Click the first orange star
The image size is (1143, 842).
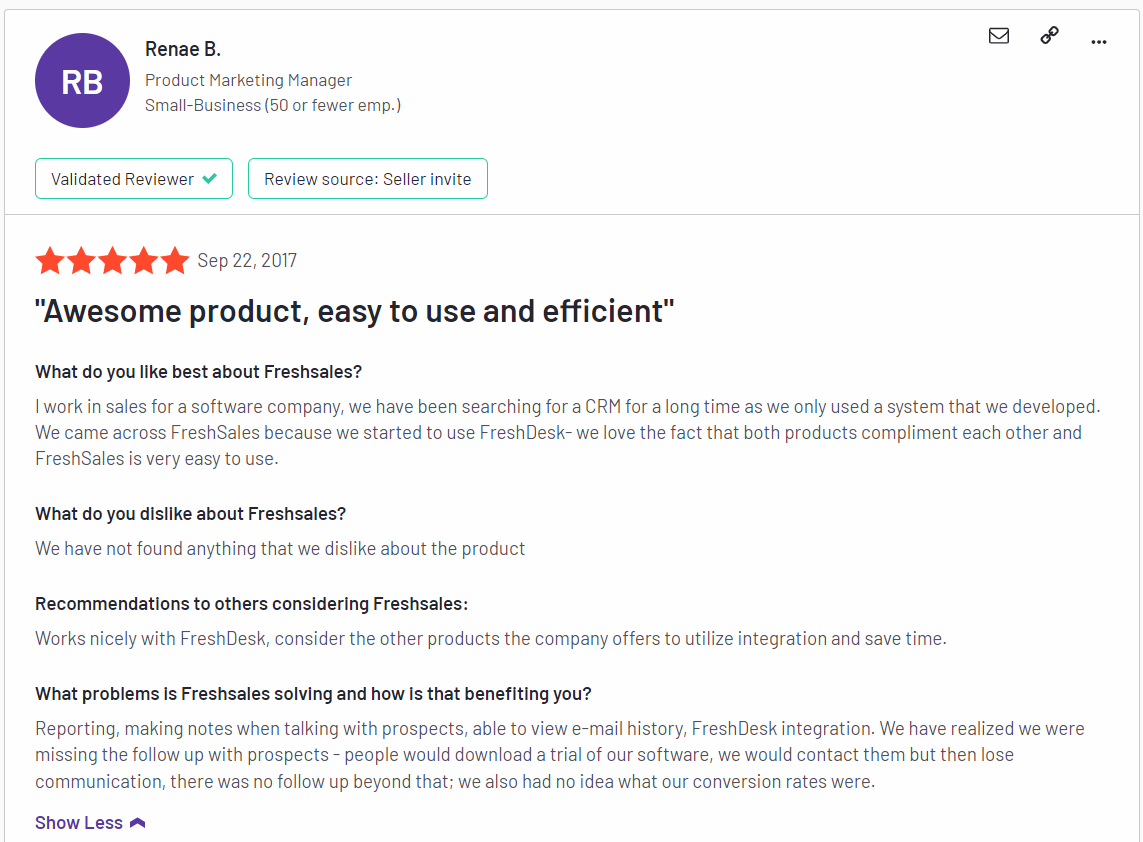pyautogui.click(x=50, y=260)
